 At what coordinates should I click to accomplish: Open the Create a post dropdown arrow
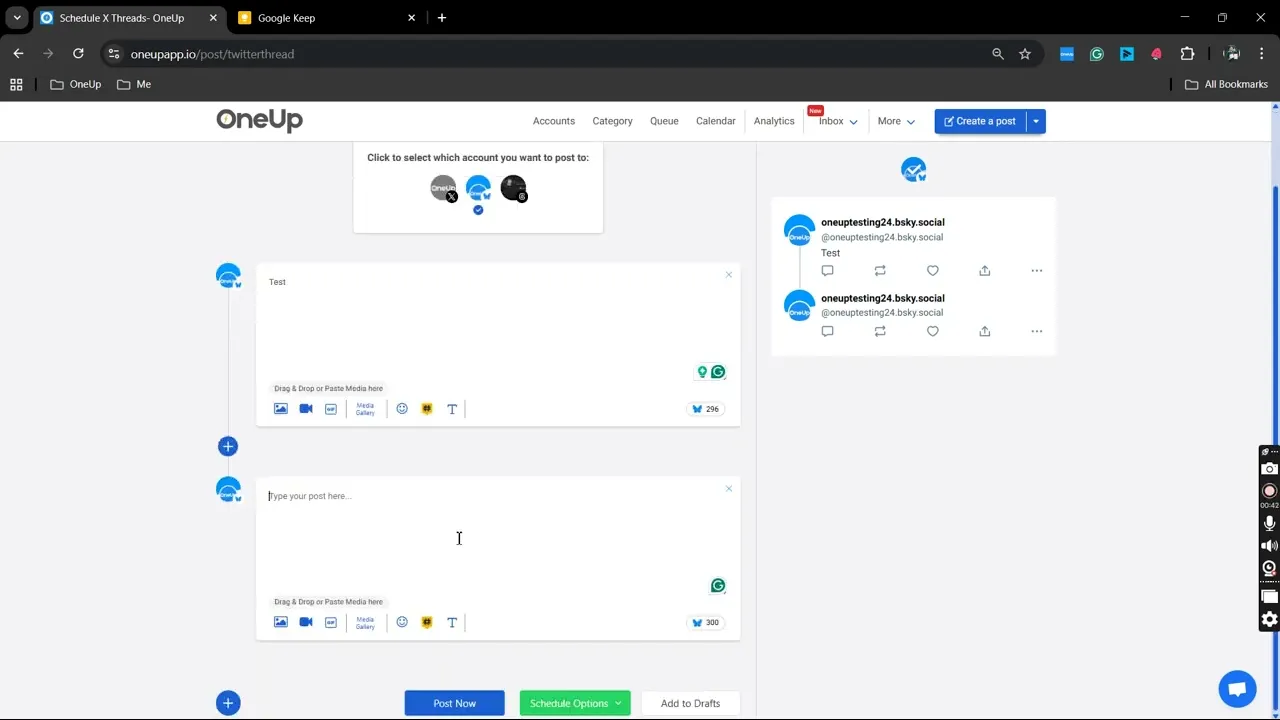click(x=1036, y=121)
